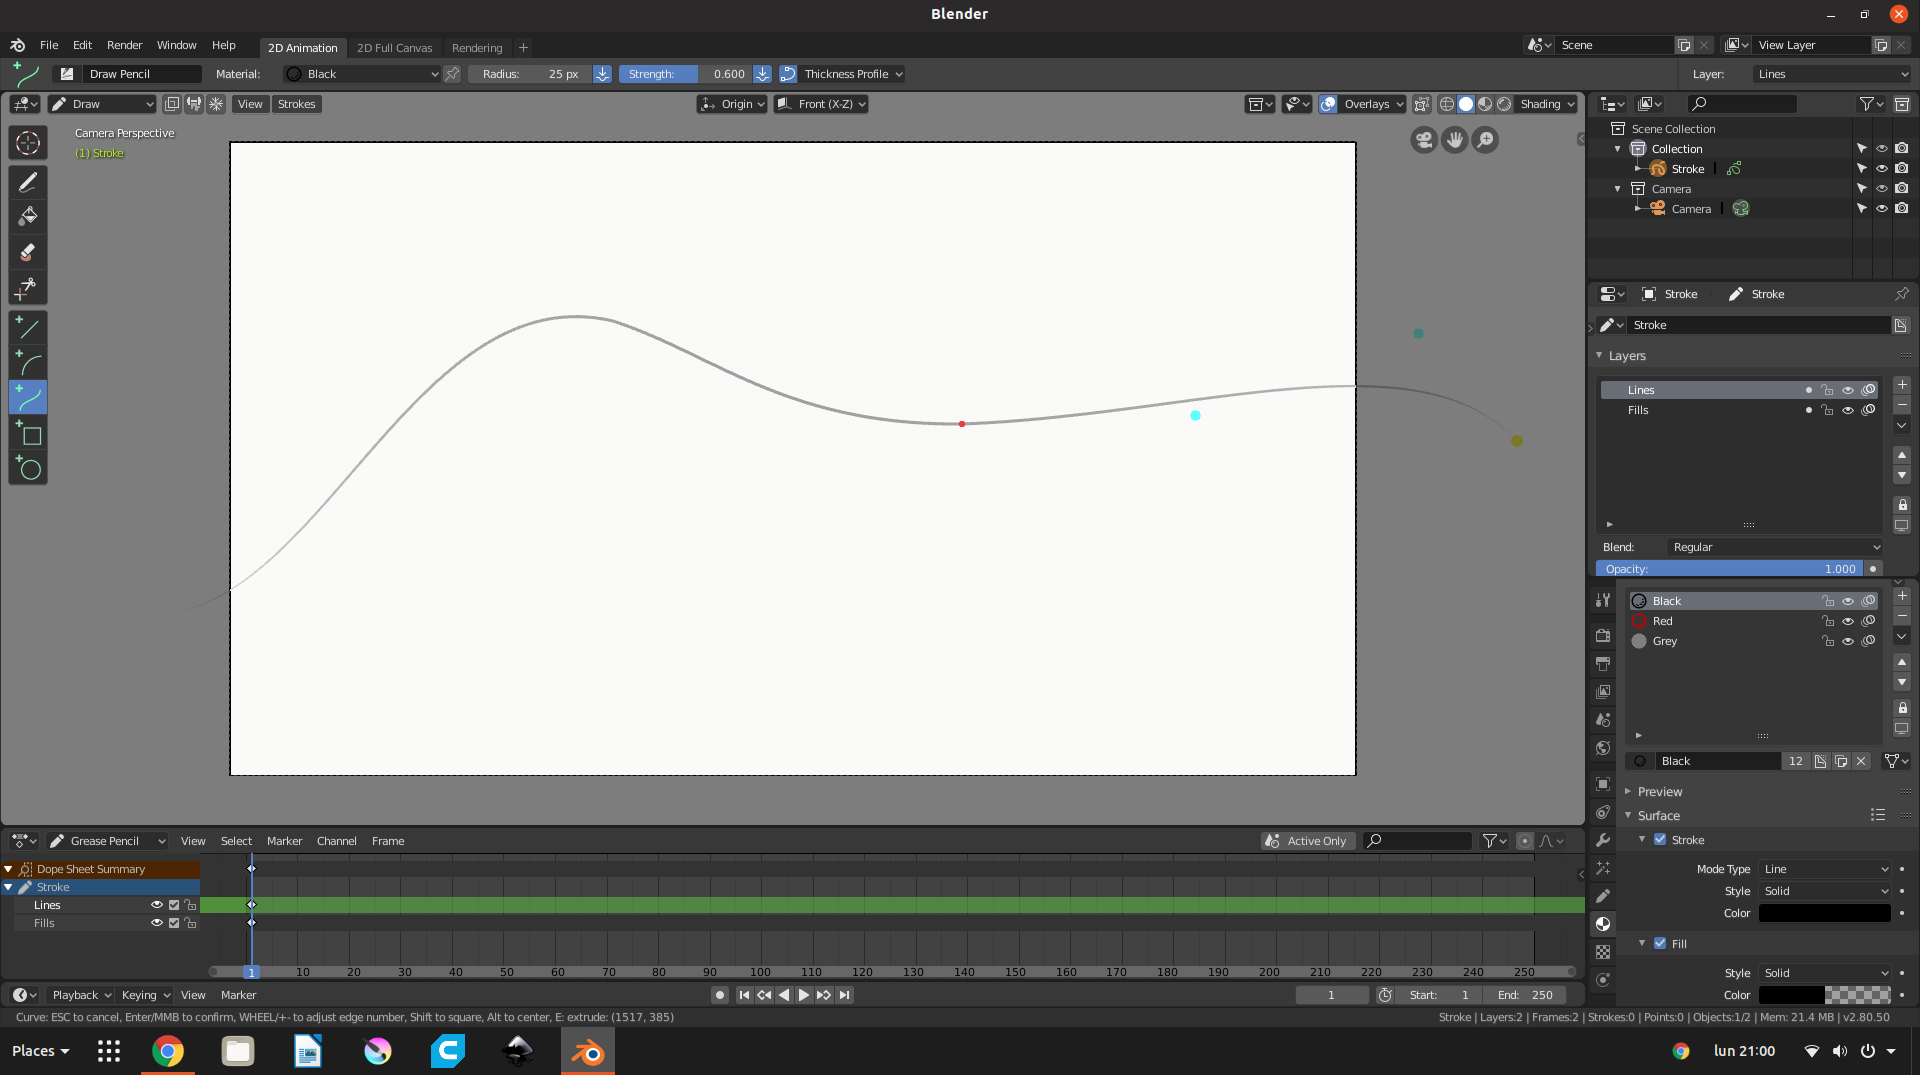The image size is (1920, 1075).
Task: Launch Google Chrome from the taskbar
Action: point(168,1051)
